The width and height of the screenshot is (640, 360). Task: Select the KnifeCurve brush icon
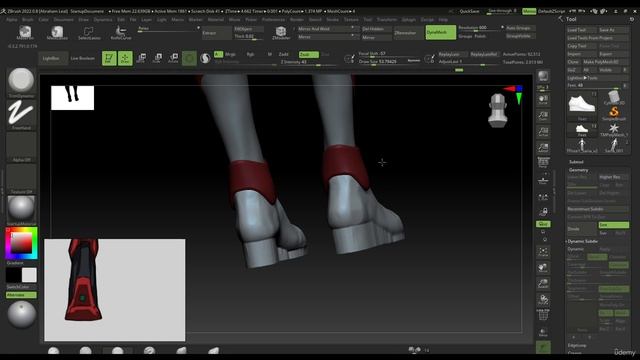coord(121,33)
